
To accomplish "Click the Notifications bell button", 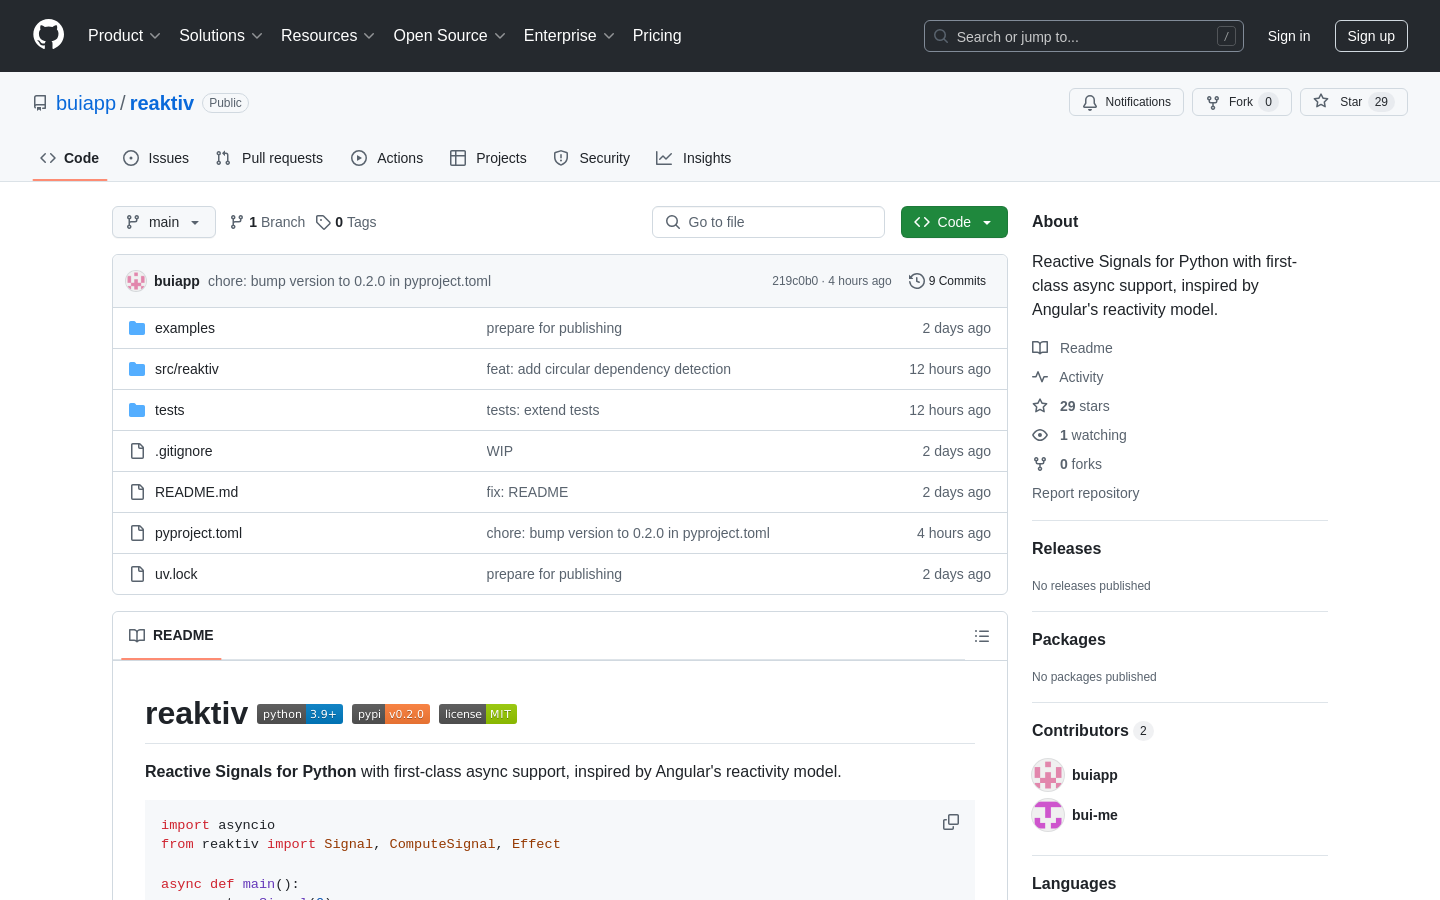I will pos(1126,102).
